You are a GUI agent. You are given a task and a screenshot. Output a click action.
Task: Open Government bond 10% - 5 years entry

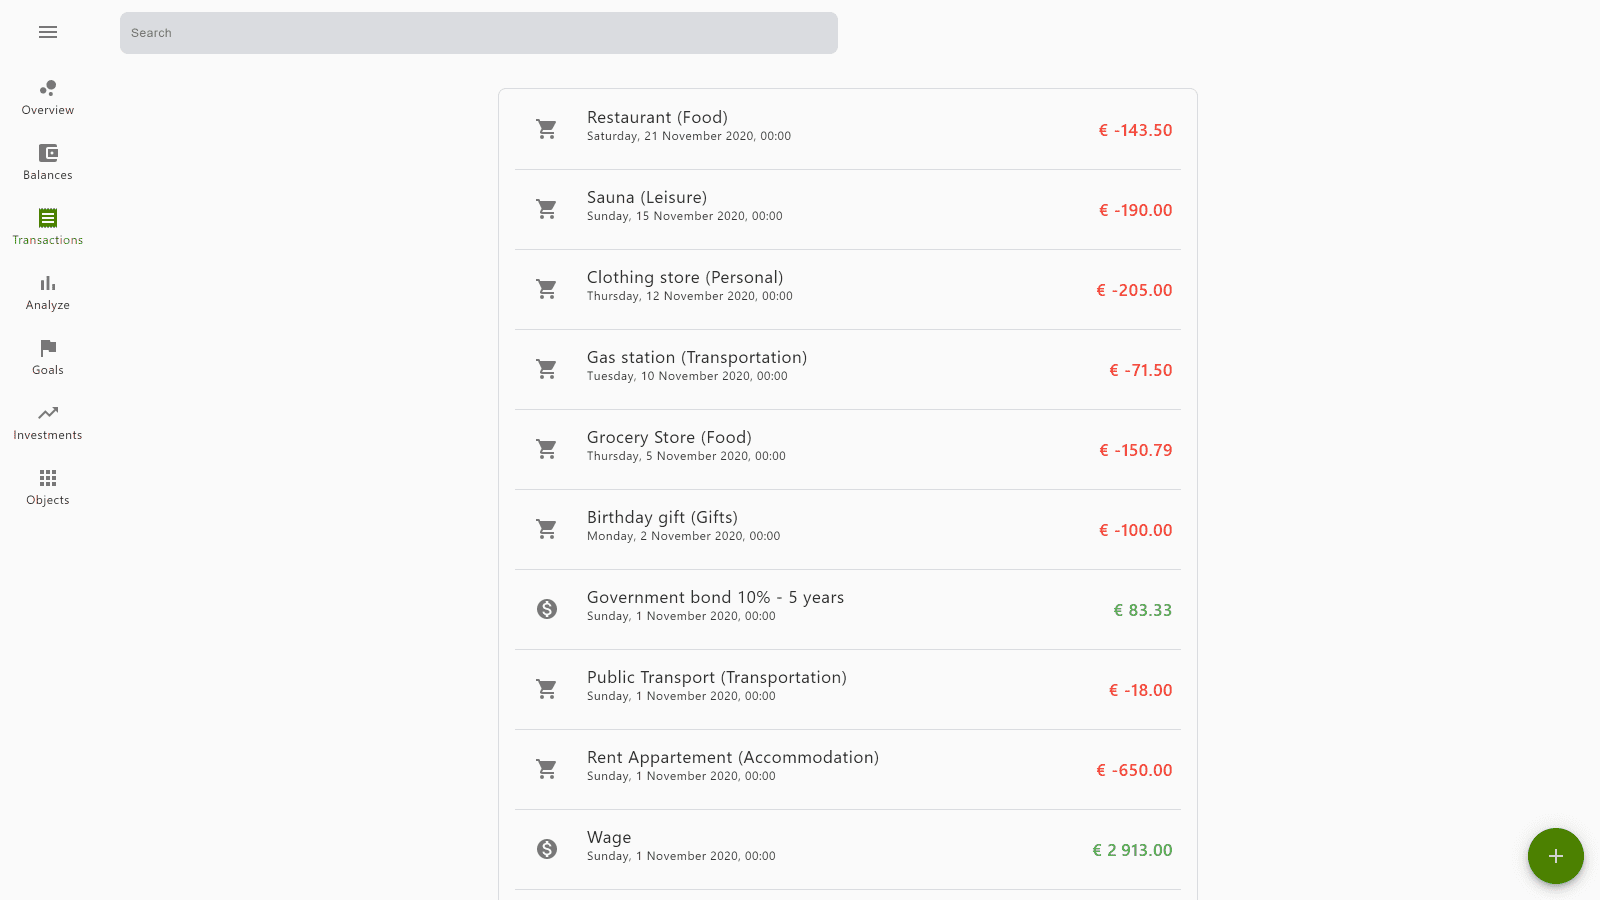click(x=848, y=610)
